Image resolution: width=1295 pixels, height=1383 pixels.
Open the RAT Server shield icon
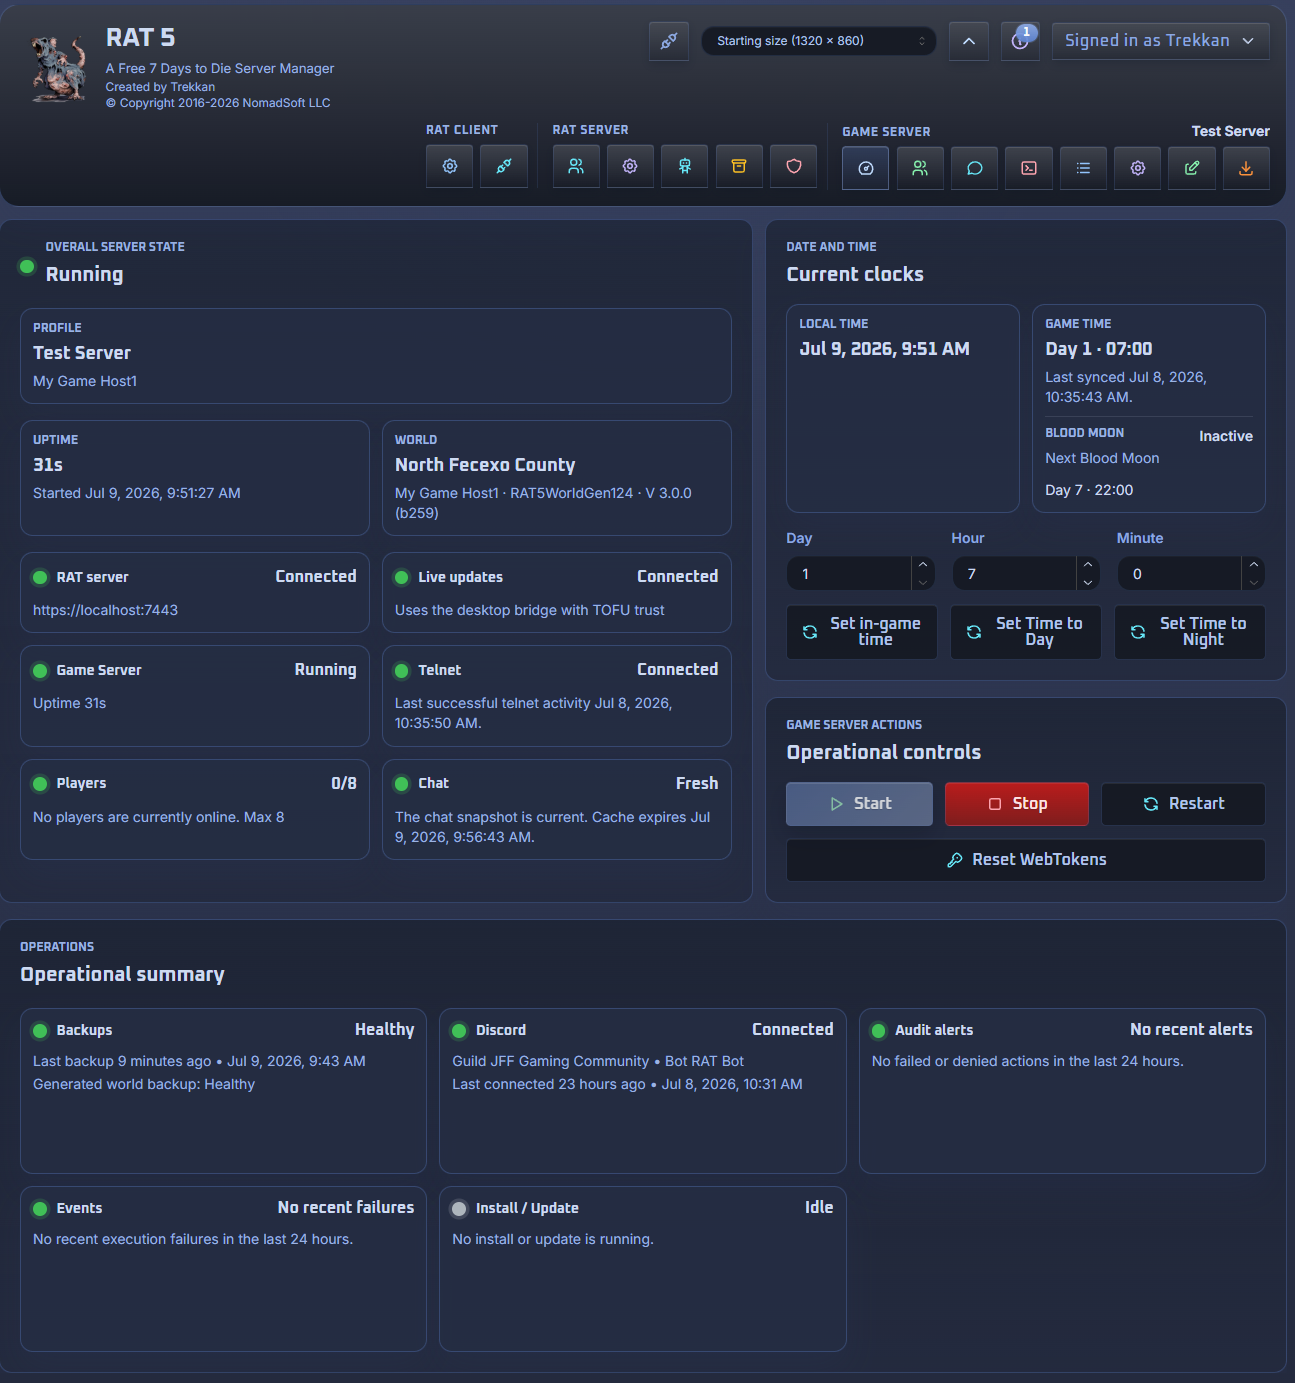(793, 167)
